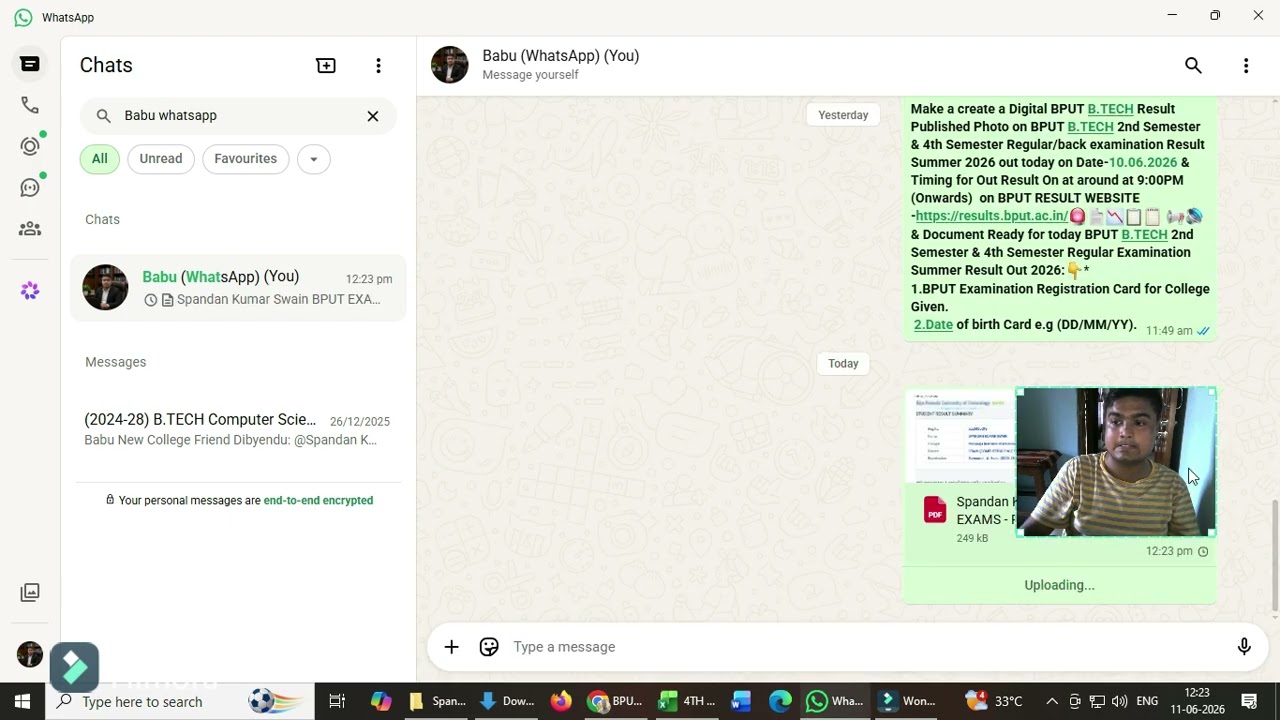Click the search field containing 'Babu whatsapp'
The width and height of the screenshot is (1280, 720).
click(x=238, y=116)
